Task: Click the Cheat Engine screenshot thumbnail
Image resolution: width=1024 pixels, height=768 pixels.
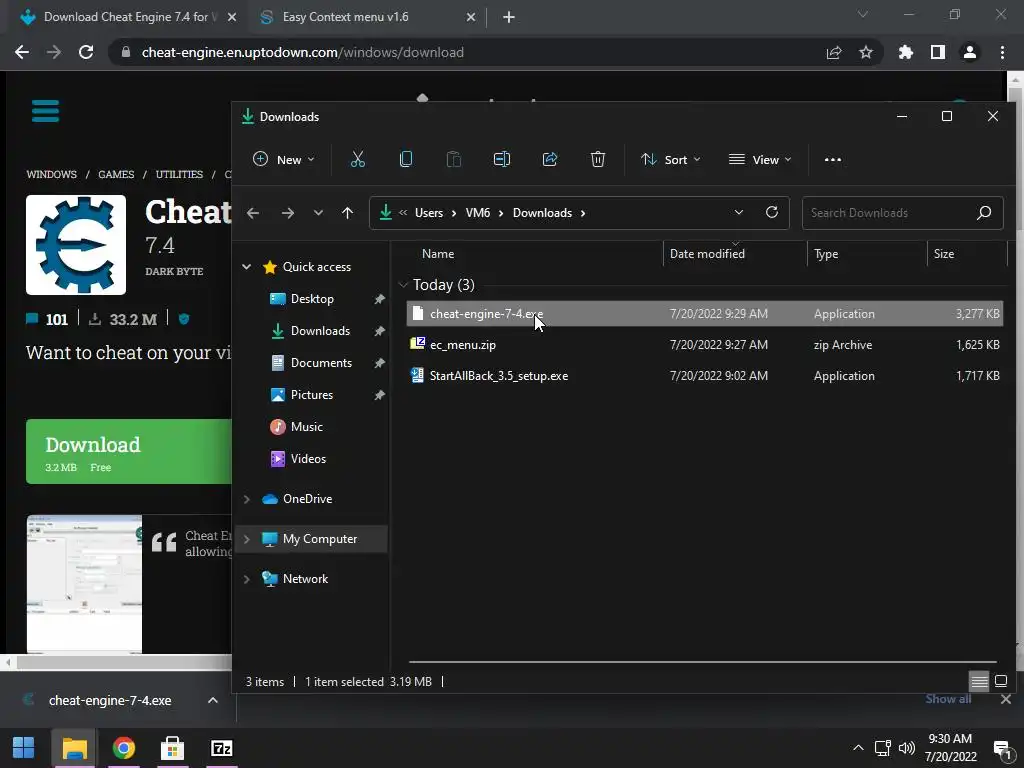Action: 84,584
